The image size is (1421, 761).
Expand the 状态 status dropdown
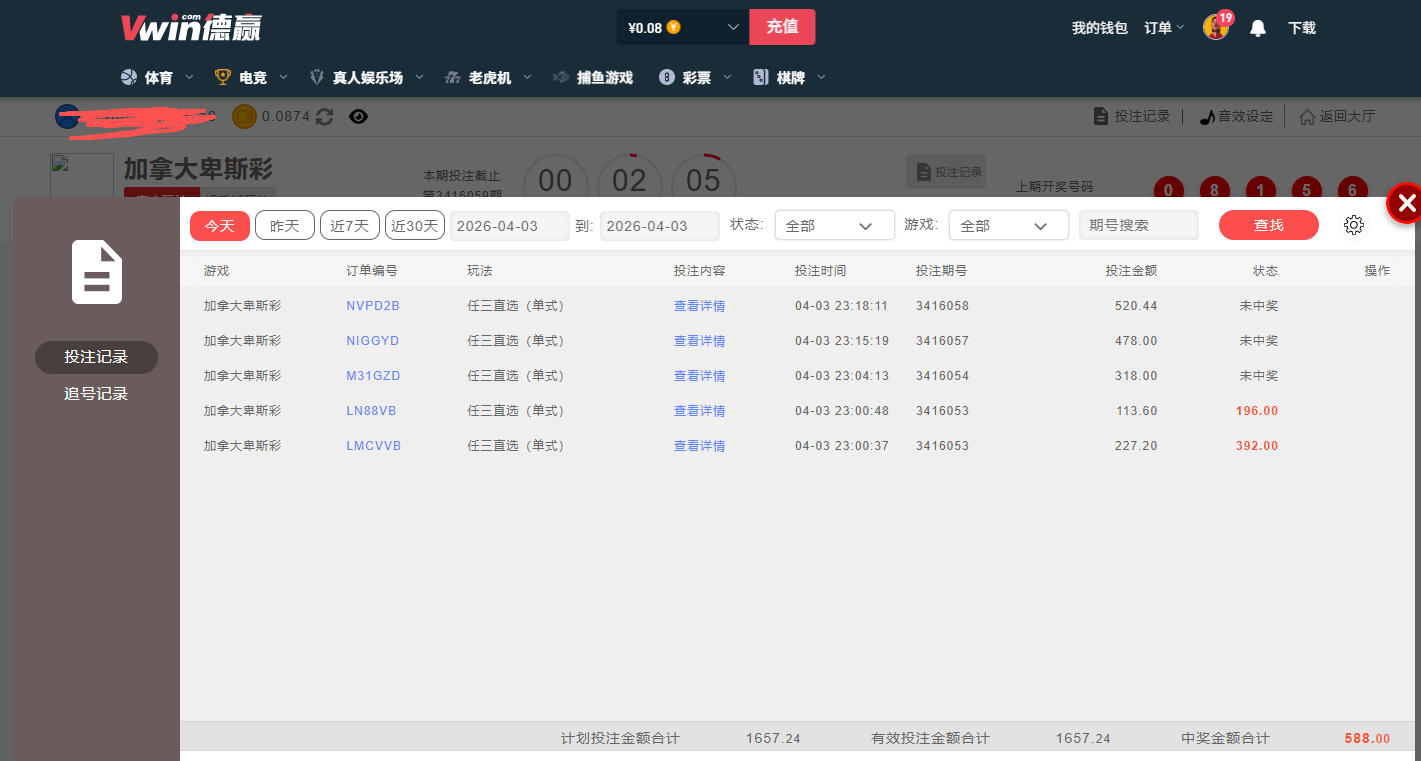[834, 226]
